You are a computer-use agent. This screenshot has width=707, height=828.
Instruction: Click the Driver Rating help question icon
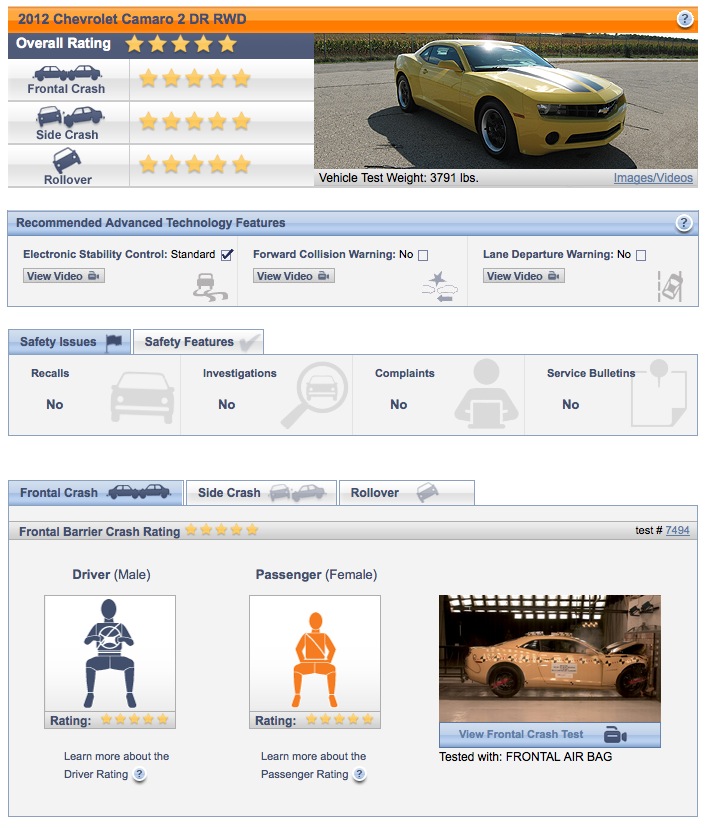point(139,774)
